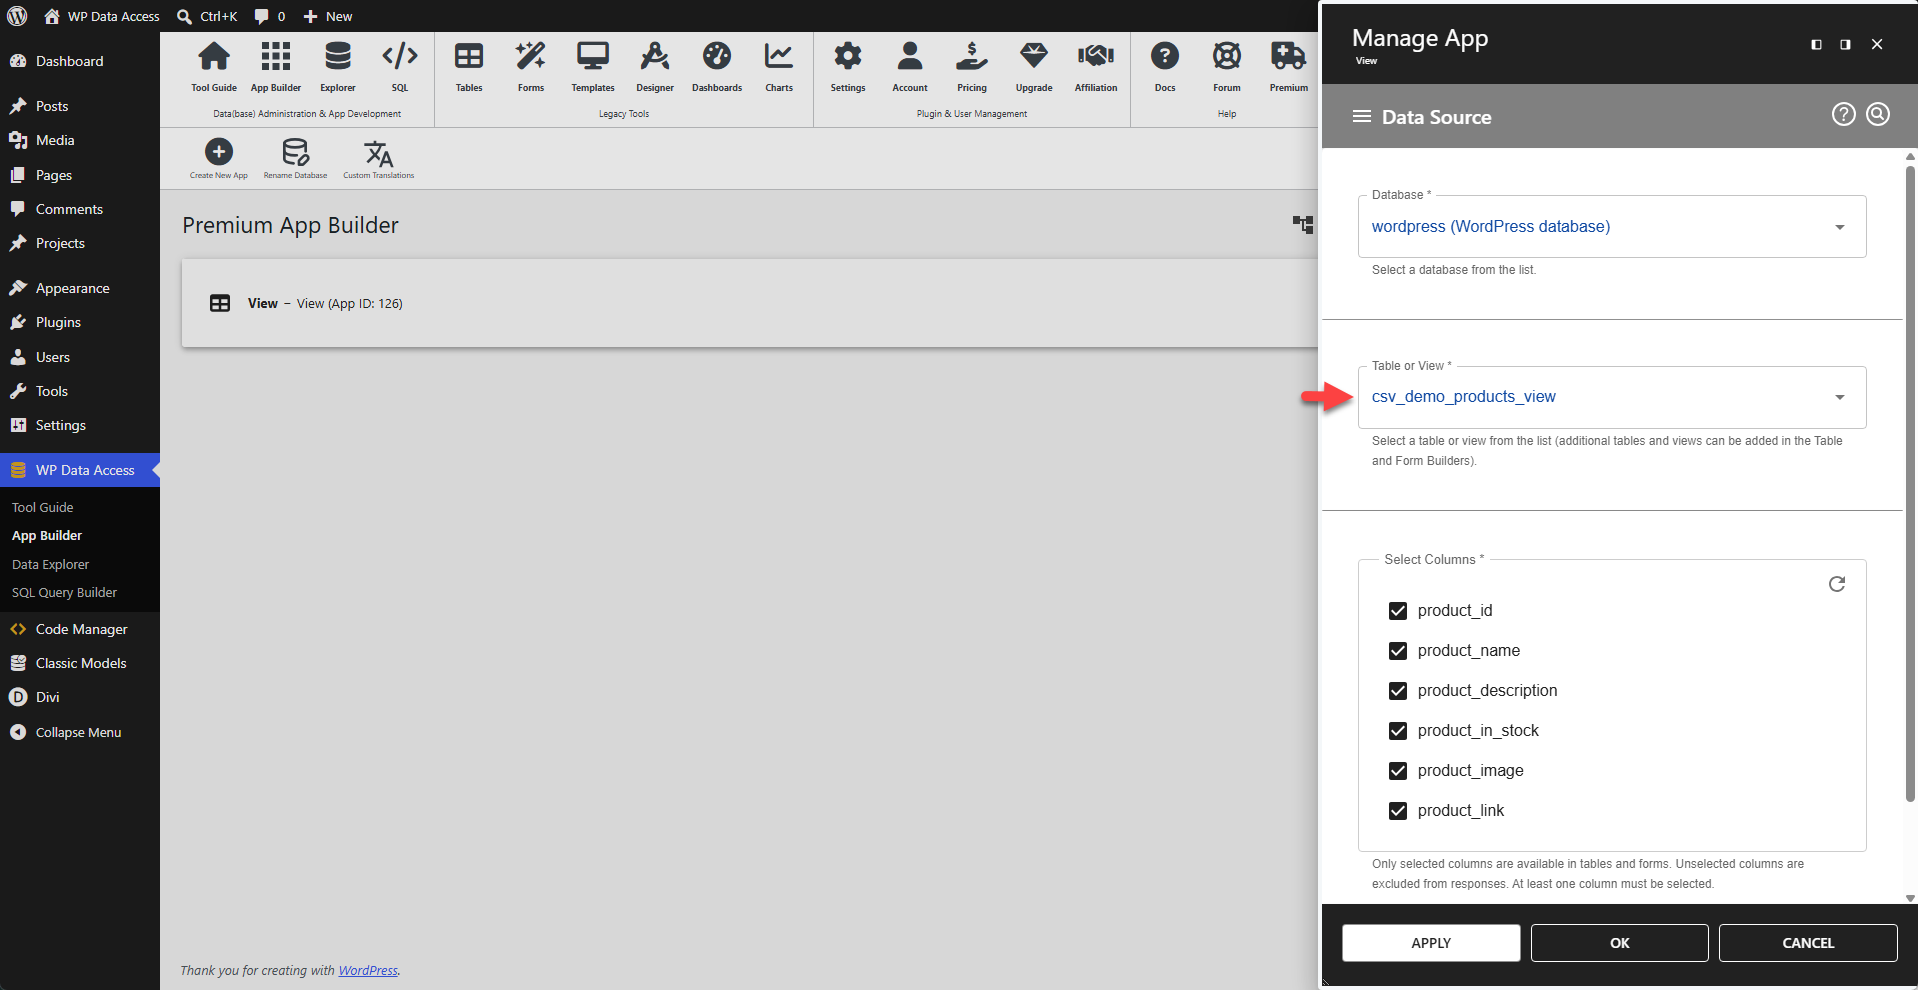Toggle the product_link checkbox
This screenshot has height=990, width=1918.
(1398, 811)
